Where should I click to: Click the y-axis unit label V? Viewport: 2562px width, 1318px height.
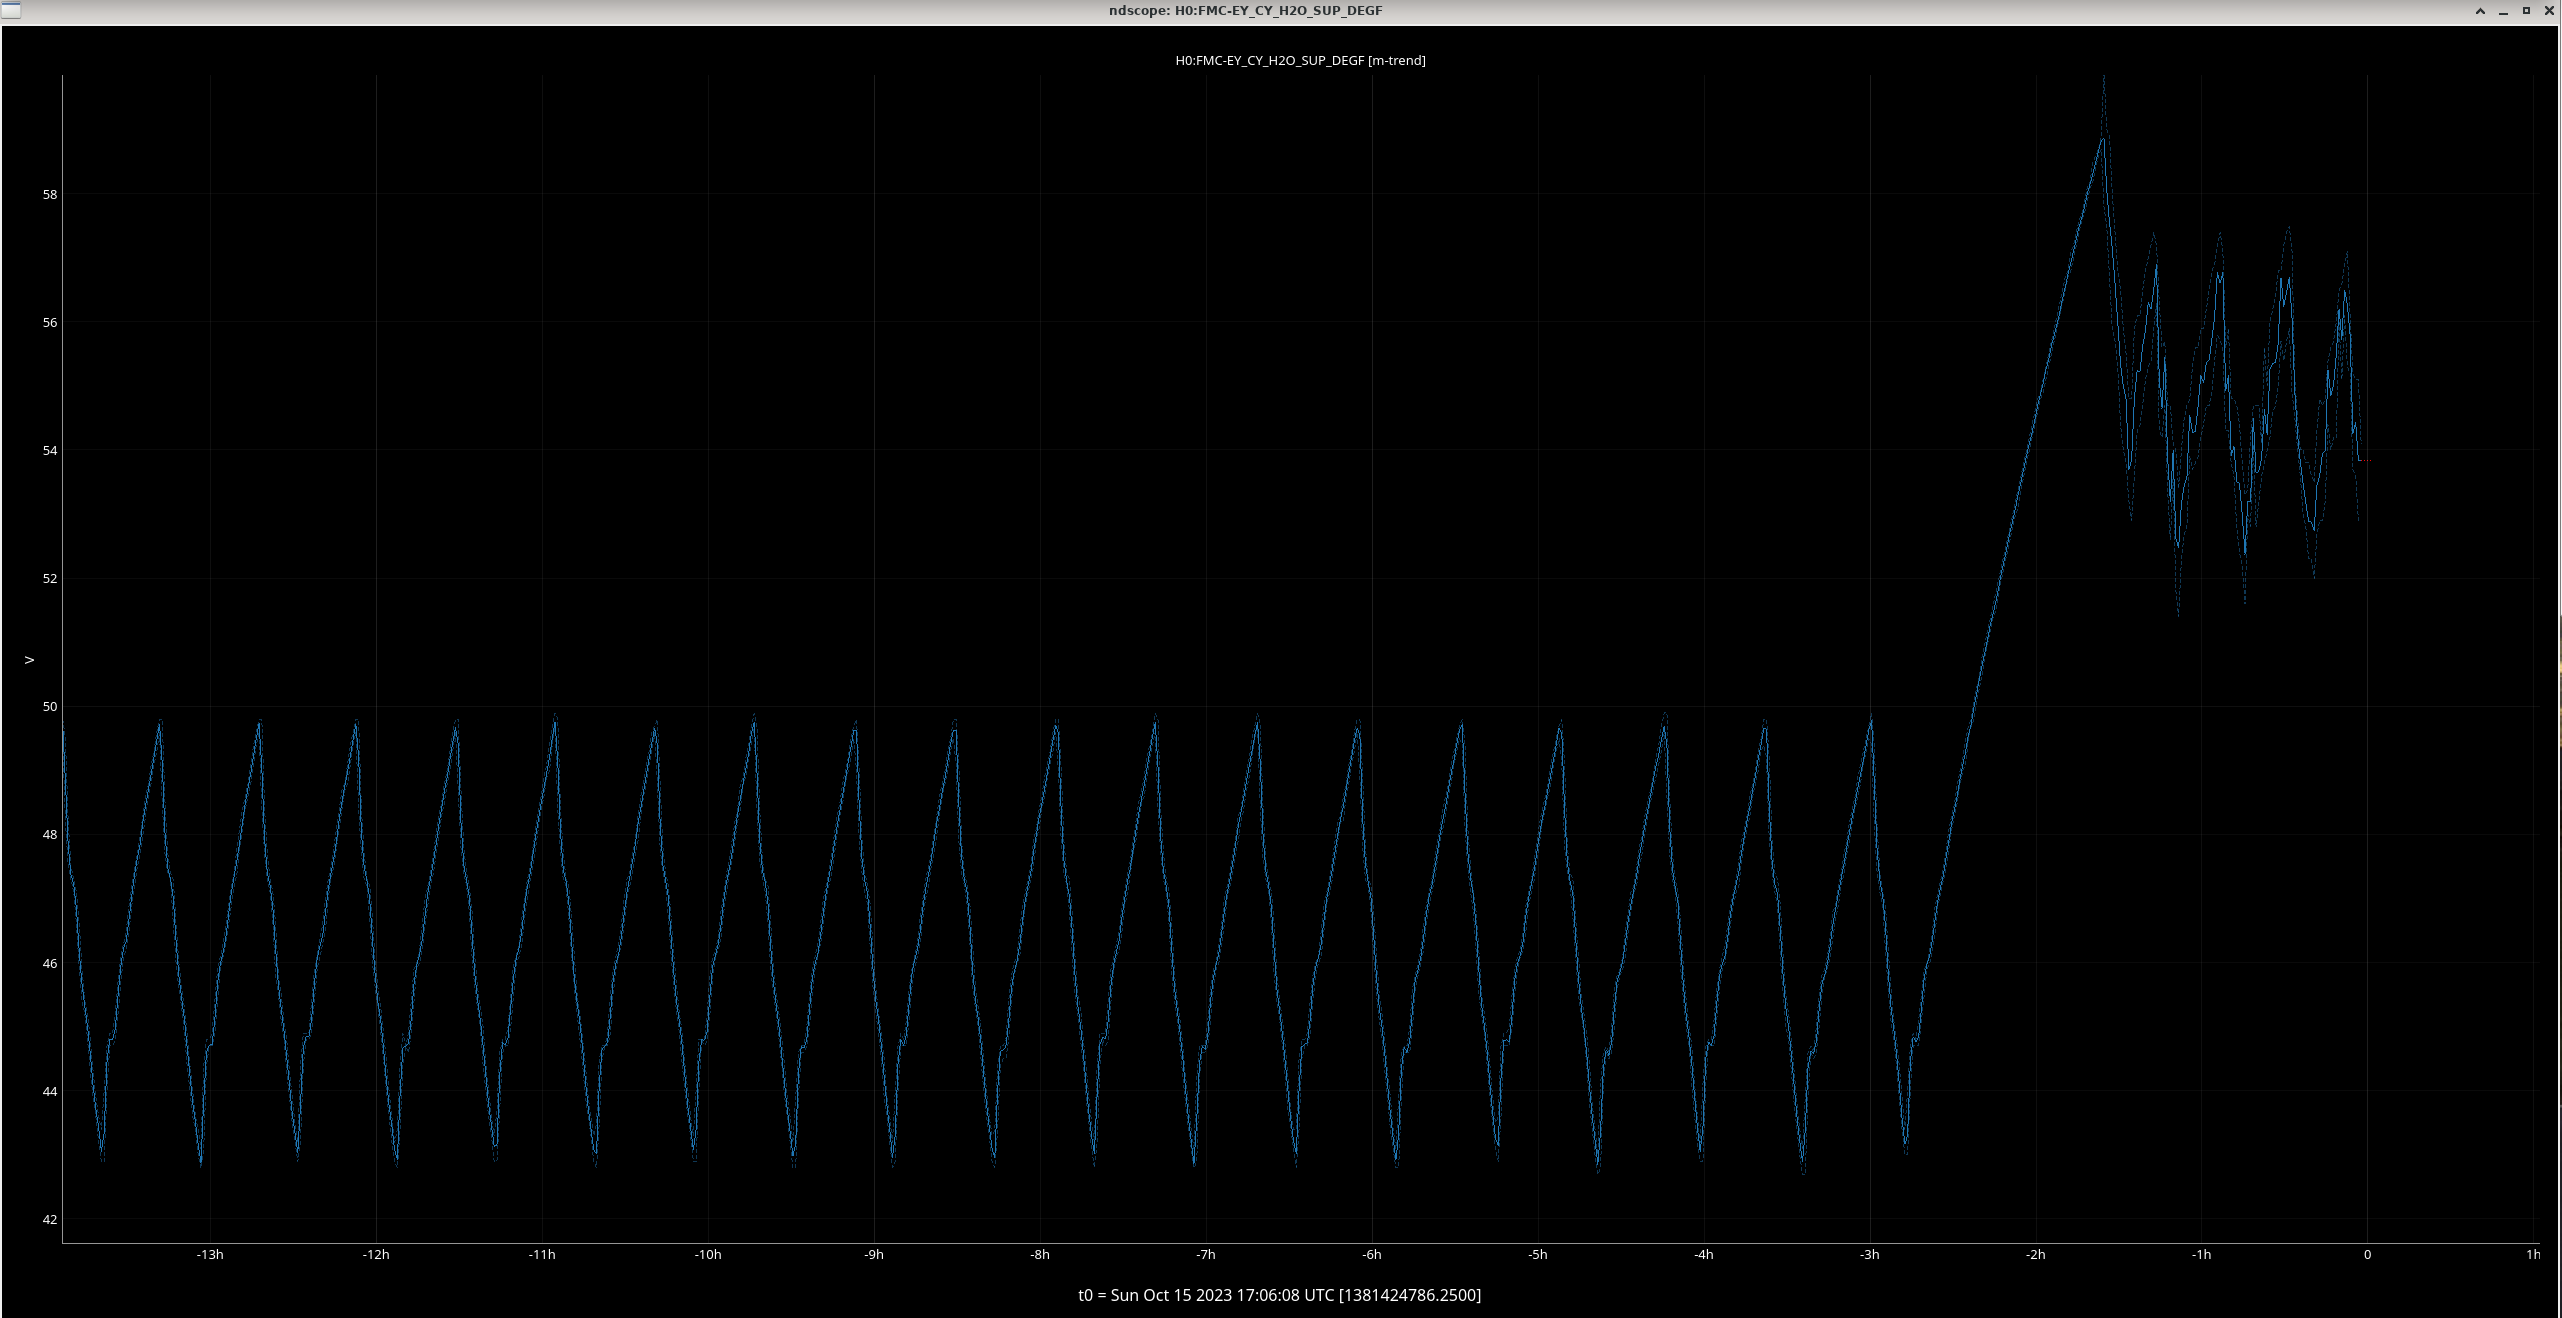point(29,660)
